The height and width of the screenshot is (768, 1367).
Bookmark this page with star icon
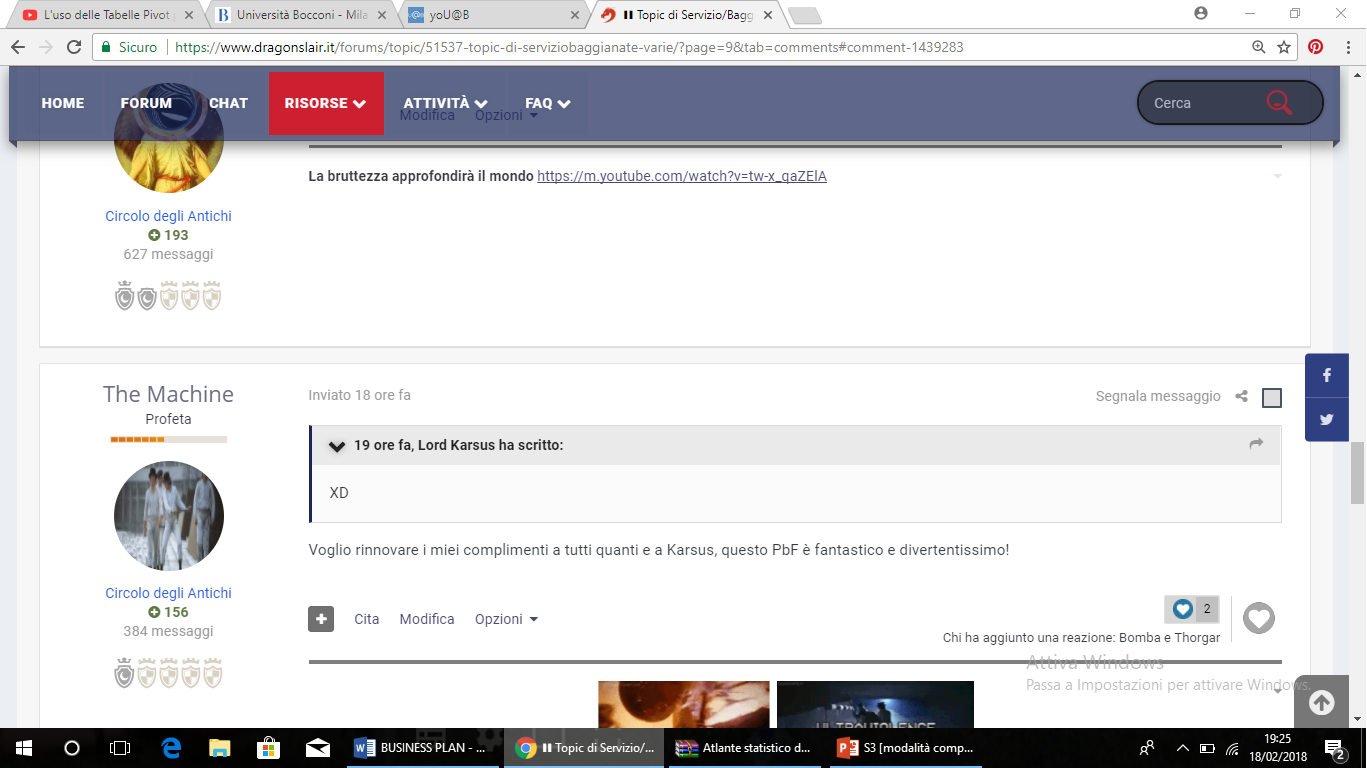pos(1284,47)
